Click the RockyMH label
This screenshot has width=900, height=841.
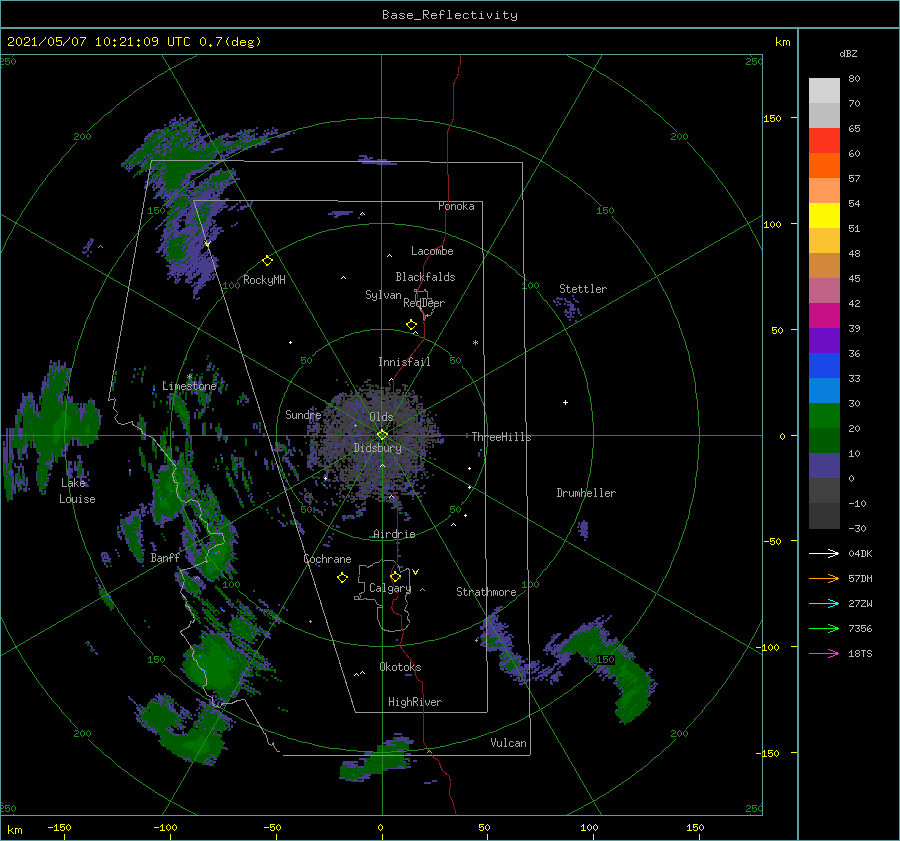point(264,280)
